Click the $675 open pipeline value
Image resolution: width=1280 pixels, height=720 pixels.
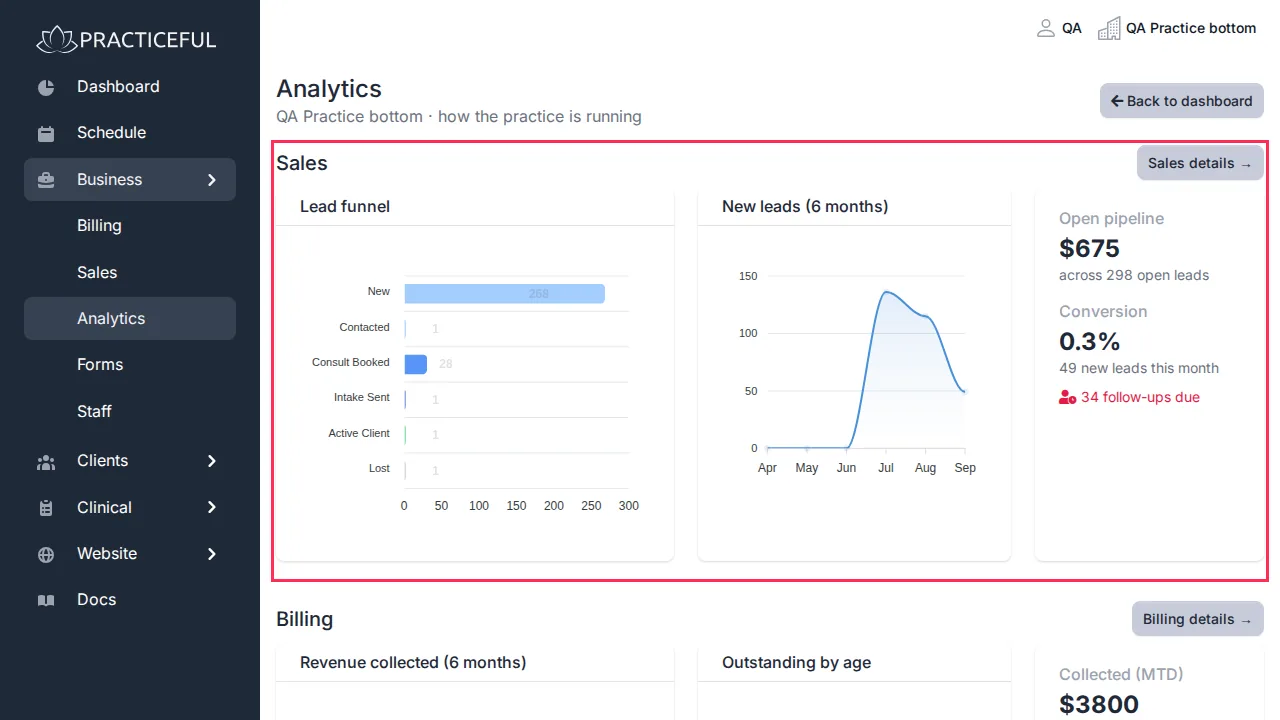point(1089,248)
